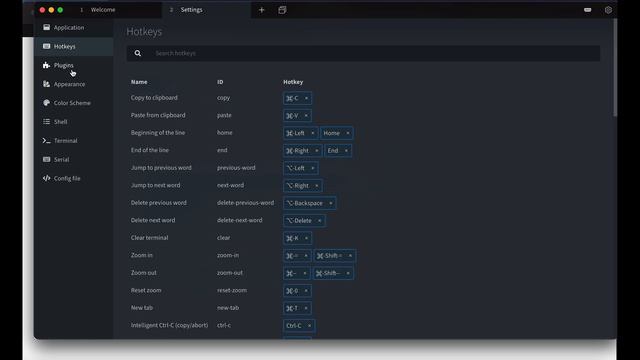Click the 'Hotkeys' page heading

tap(144, 31)
